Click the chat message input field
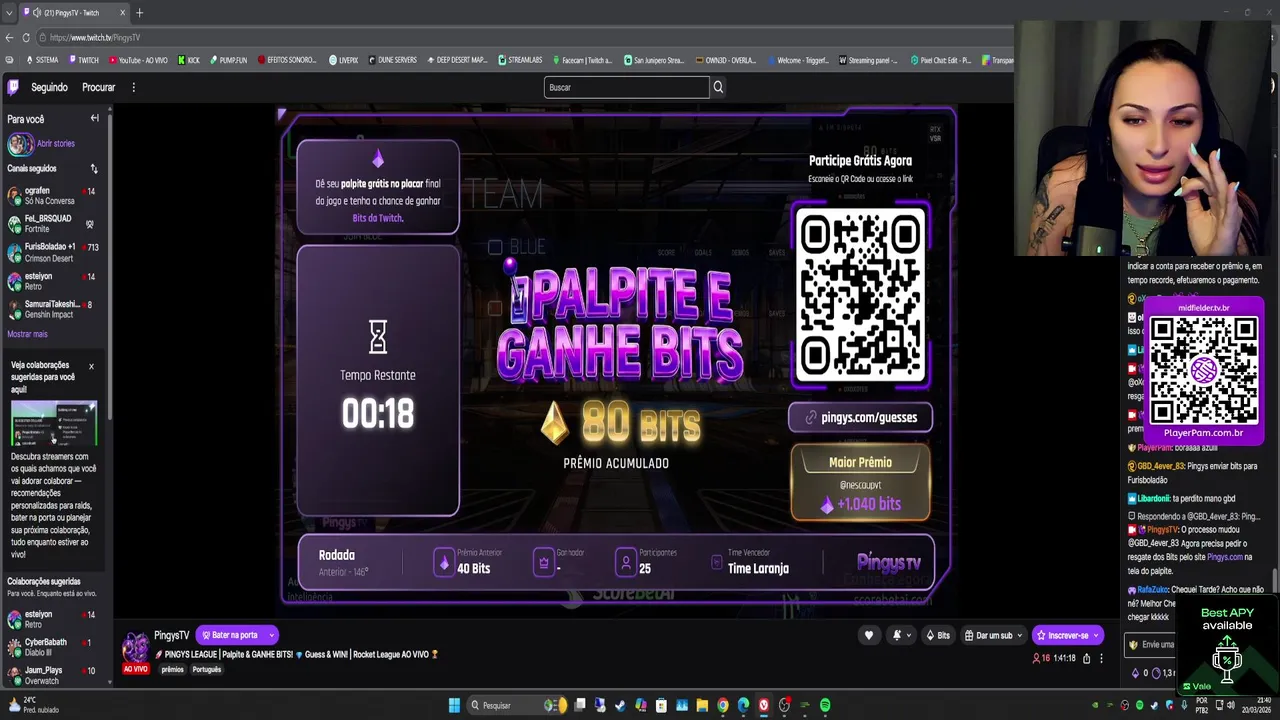The image size is (1280, 720). tap(1150, 645)
